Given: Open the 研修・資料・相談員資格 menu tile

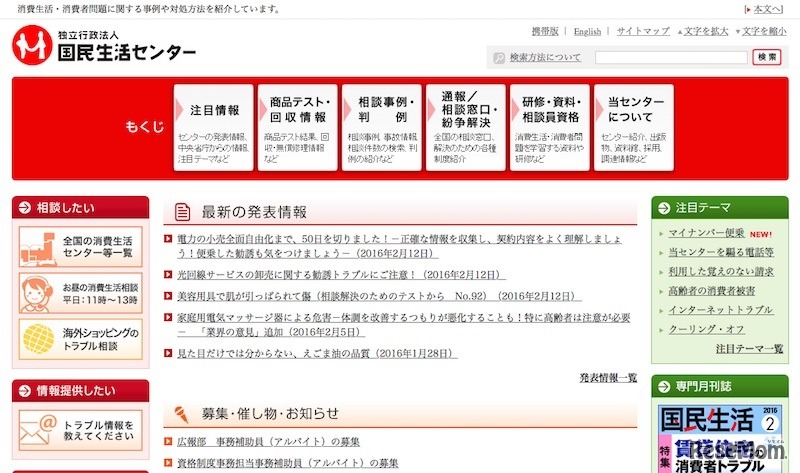Looking at the screenshot, I should (x=549, y=128).
